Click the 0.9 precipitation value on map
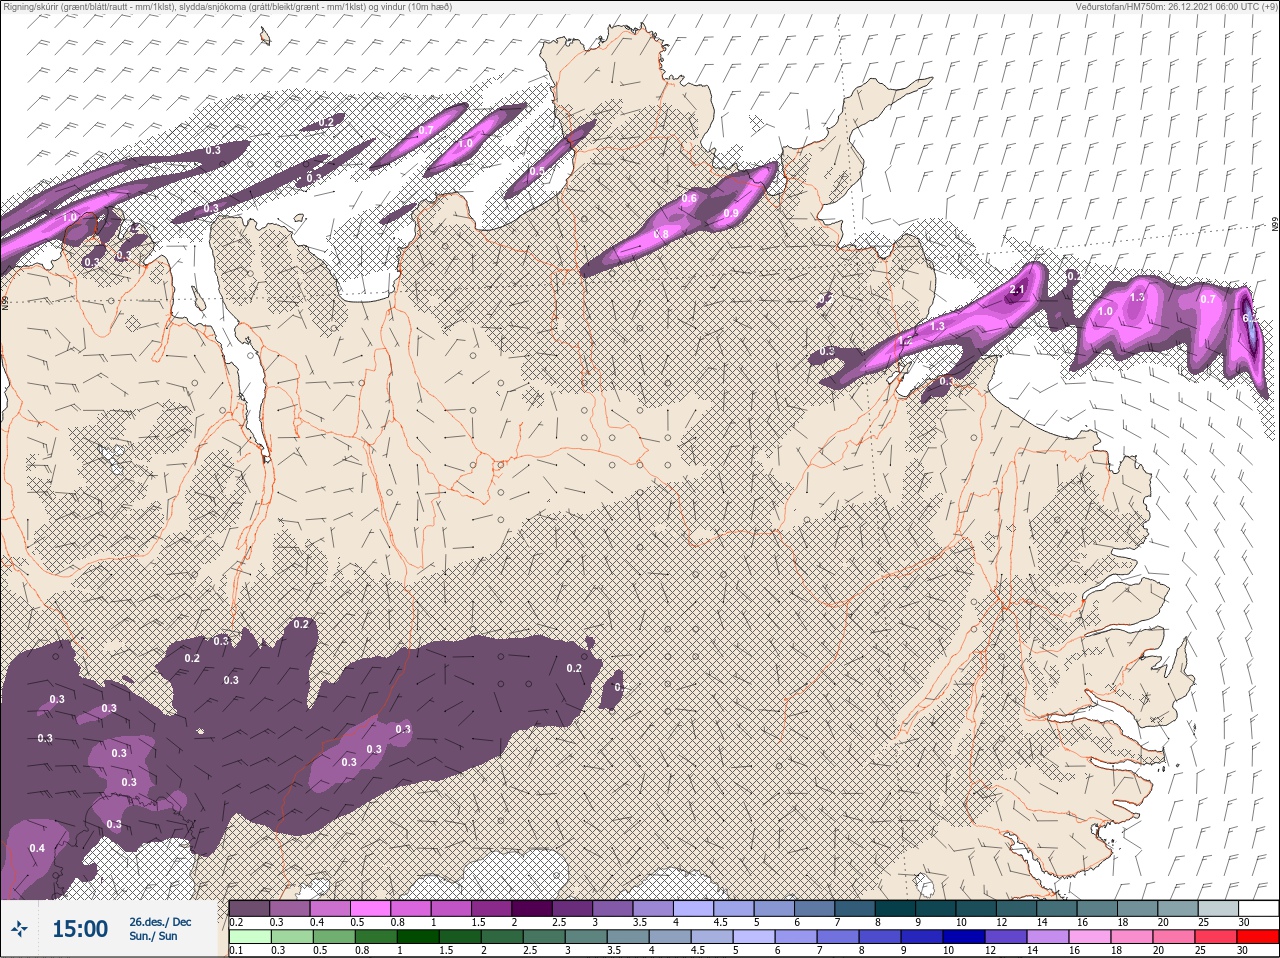 (731, 213)
